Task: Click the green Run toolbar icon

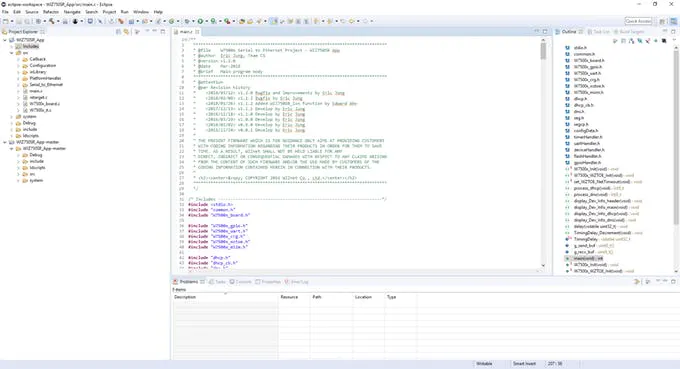Action: (200, 21)
